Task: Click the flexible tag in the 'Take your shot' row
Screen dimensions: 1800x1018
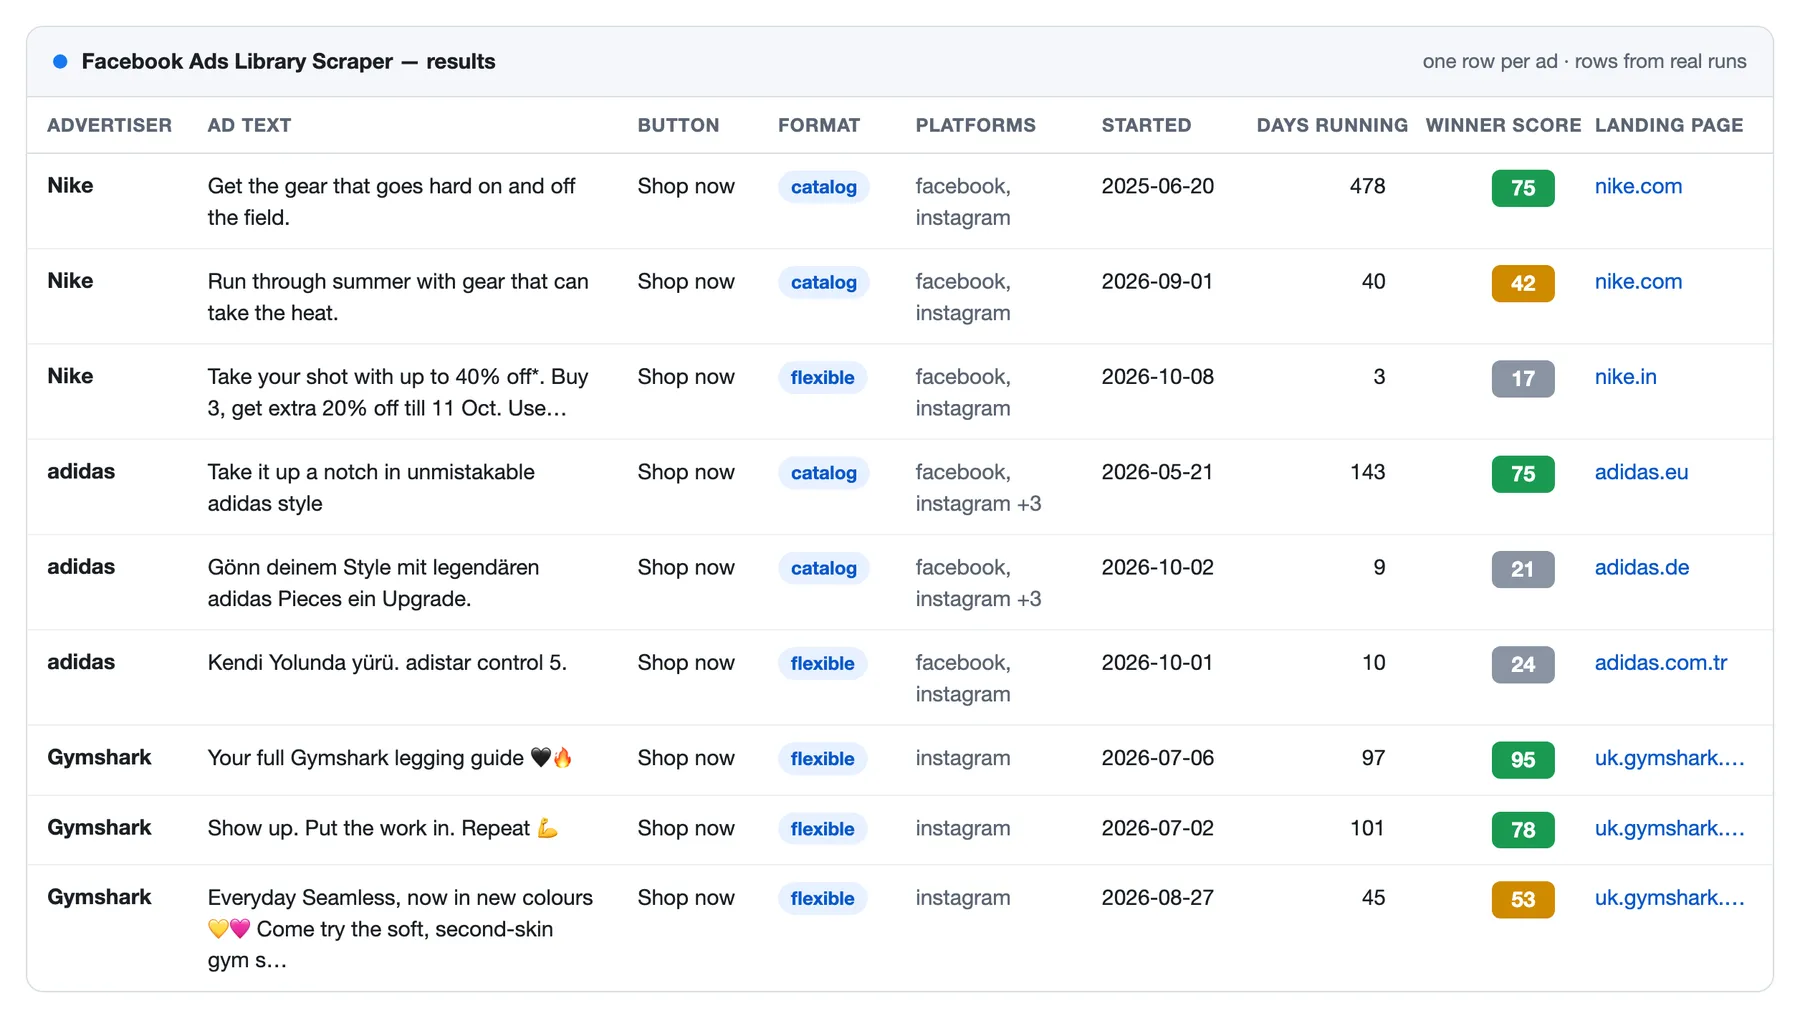Action: [822, 378]
